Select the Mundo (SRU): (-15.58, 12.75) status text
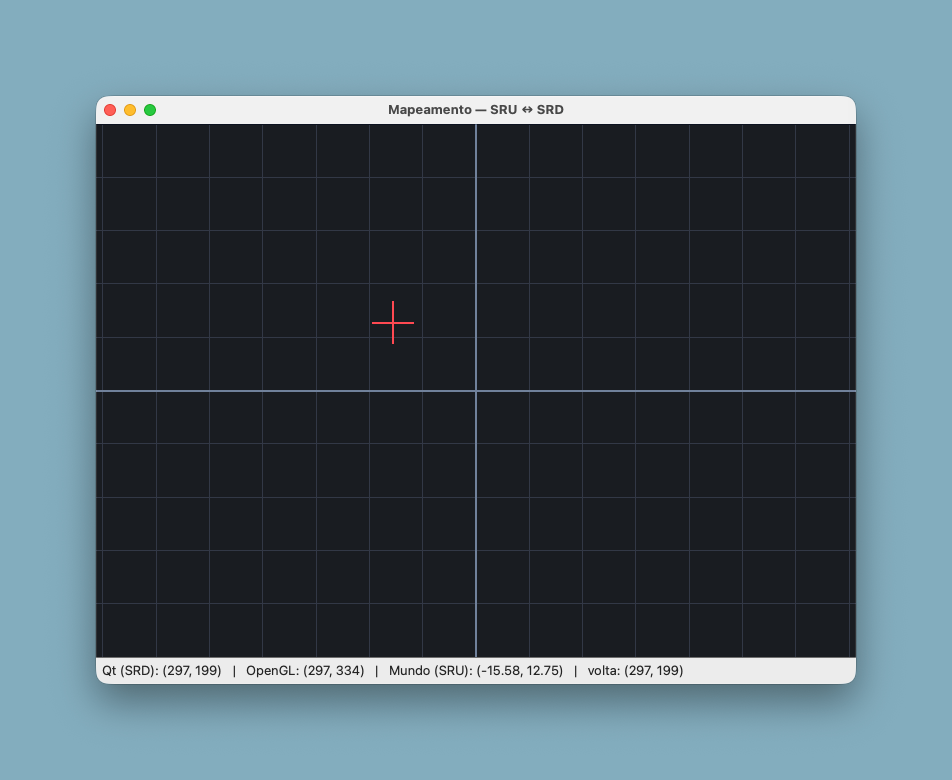The width and height of the screenshot is (952, 780). [476, 671]
